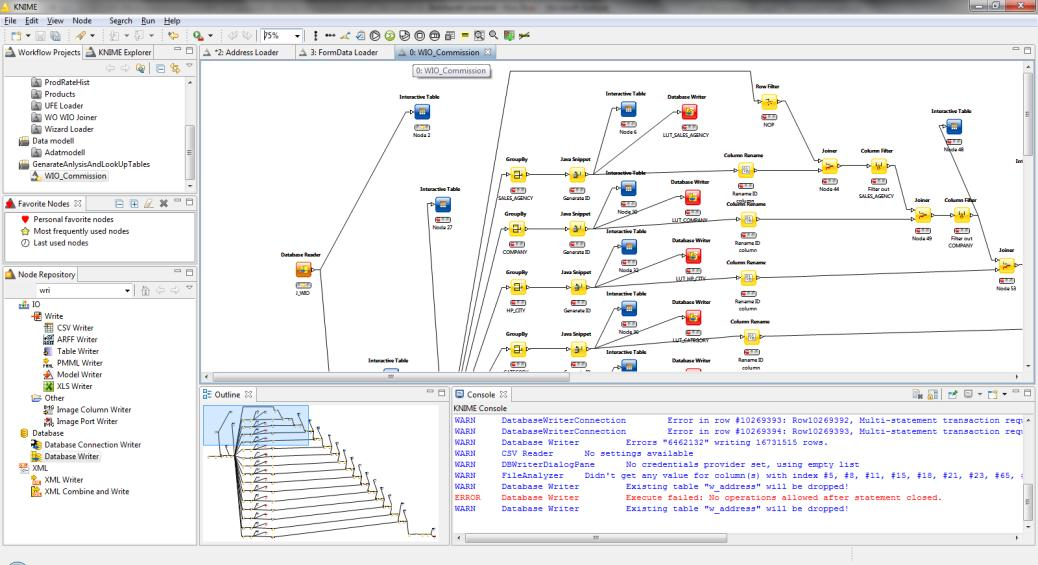The height and width of the screenshot is (565, 1038).
Task: Click the Save toolbar icon
Action: click(40, 36)
